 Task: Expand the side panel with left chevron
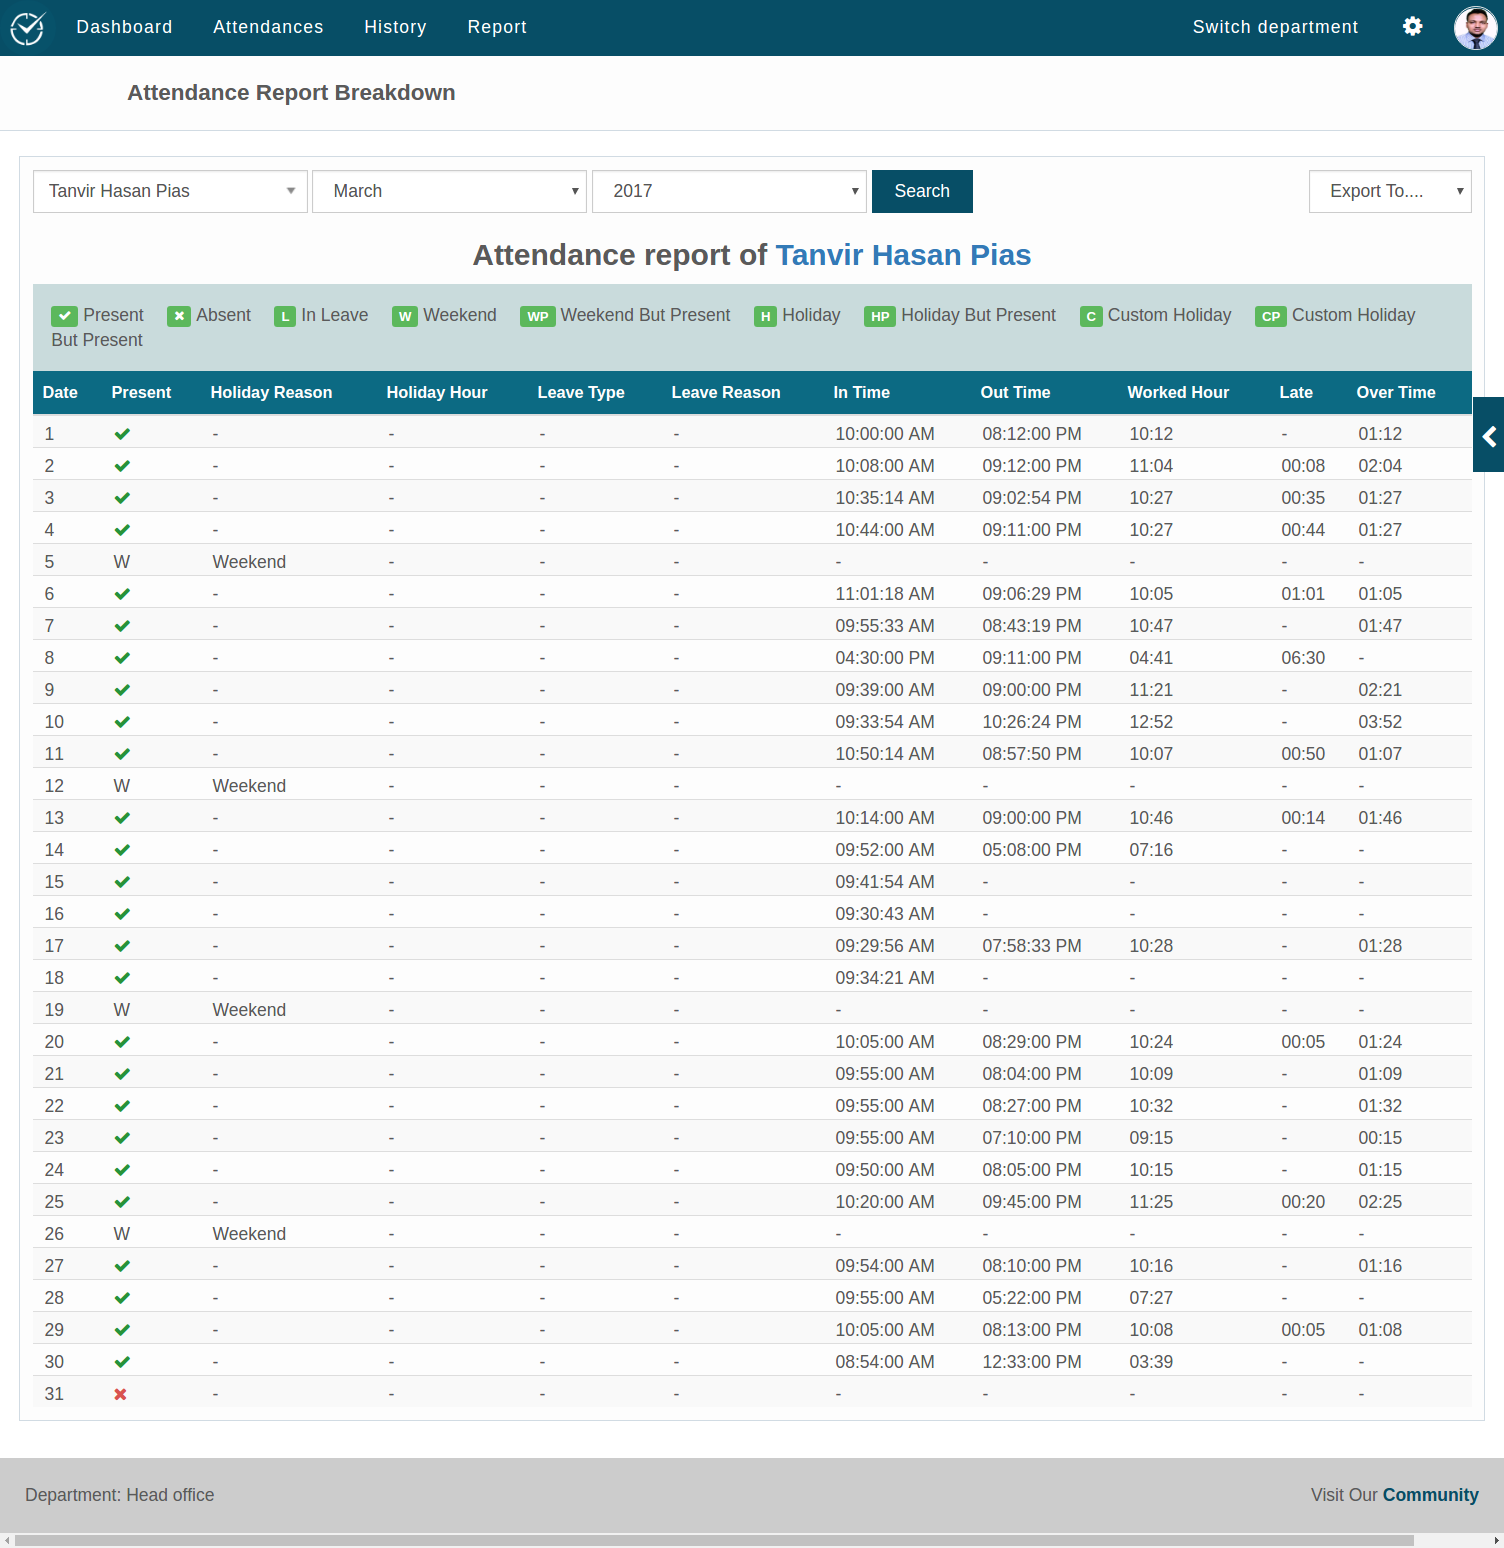coord(1489,435)
